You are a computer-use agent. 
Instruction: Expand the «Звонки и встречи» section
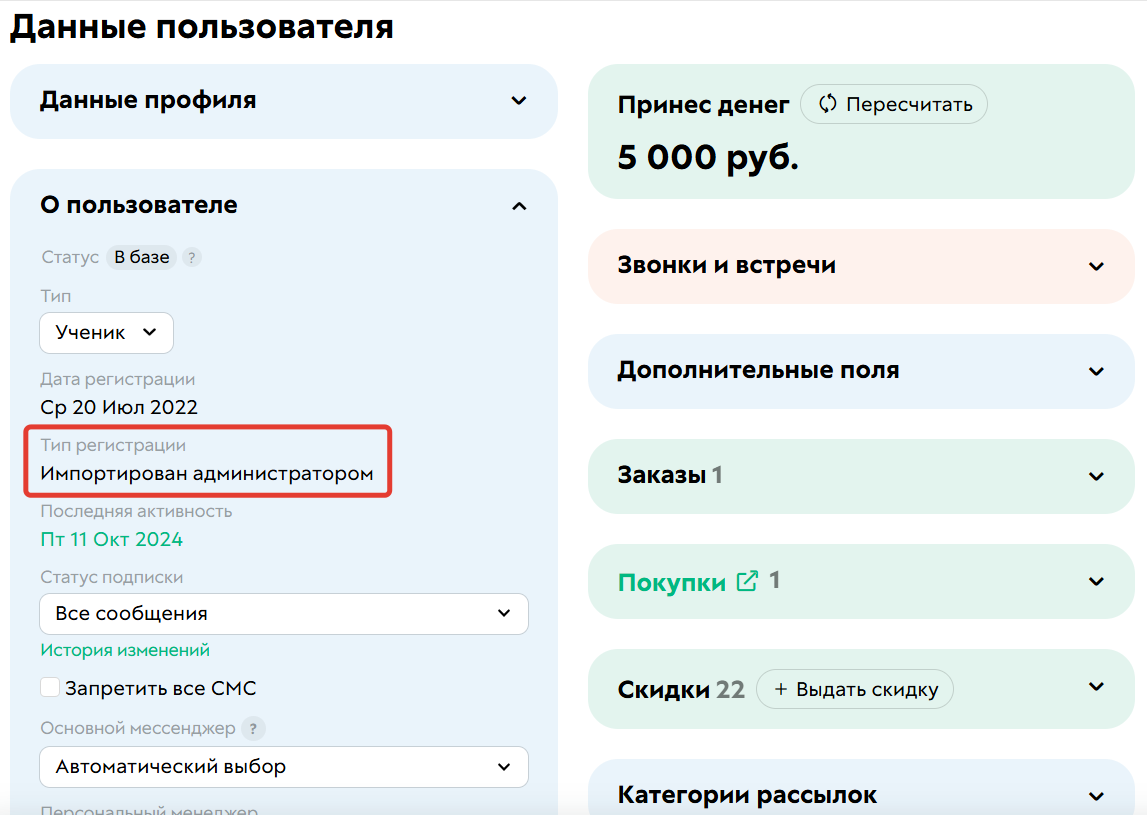[x=1095, y=266]
